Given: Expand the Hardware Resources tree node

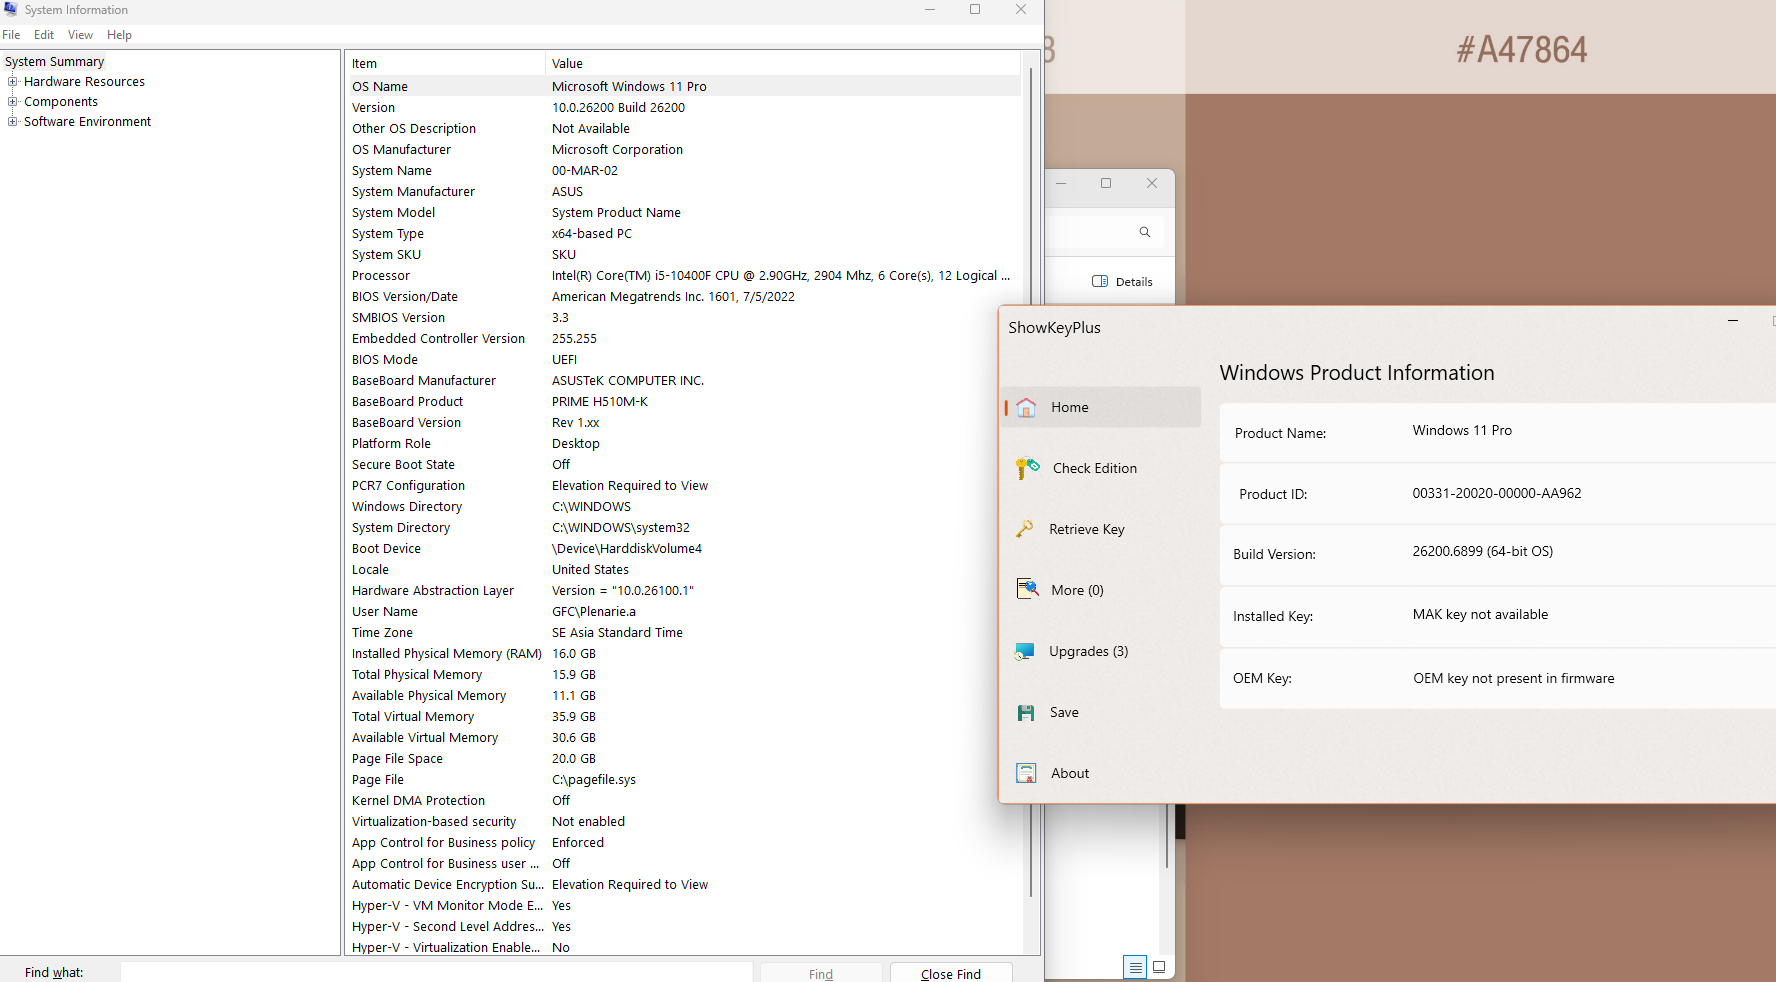Looking at the screenshot, I should (x=13, y=82).
